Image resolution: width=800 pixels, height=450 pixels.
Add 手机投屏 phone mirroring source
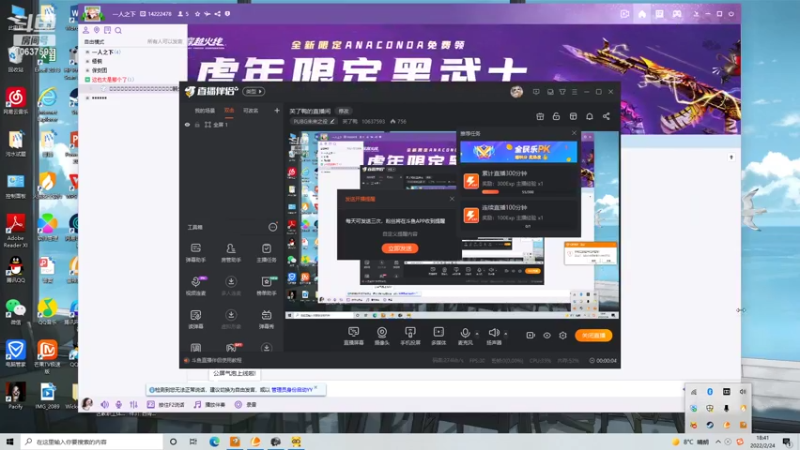point(410,336)
